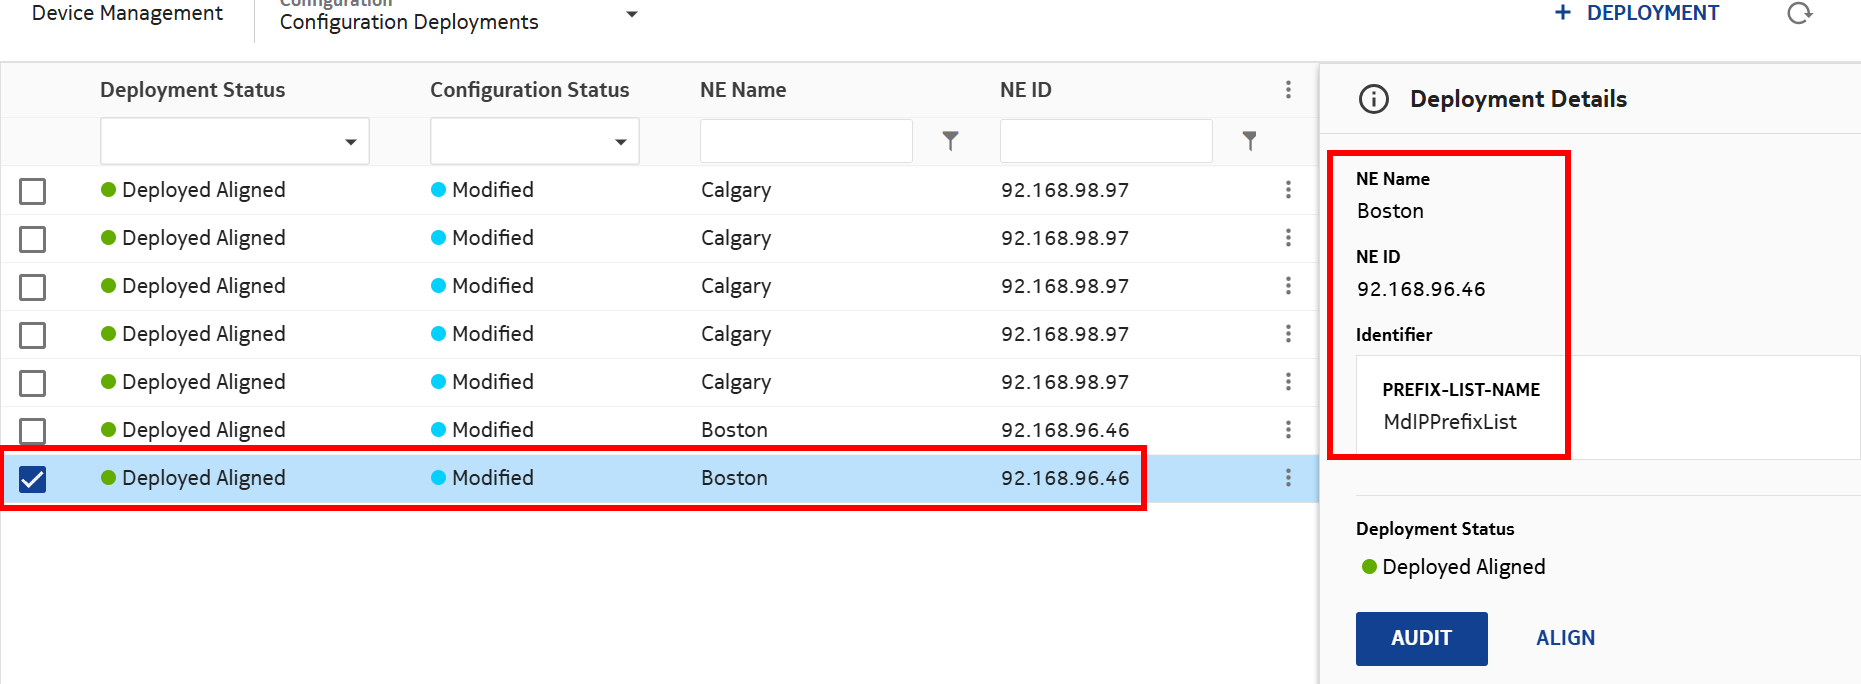Click the NE Name filter text field
Screen dimensions: 1861x684
(806, 141)
